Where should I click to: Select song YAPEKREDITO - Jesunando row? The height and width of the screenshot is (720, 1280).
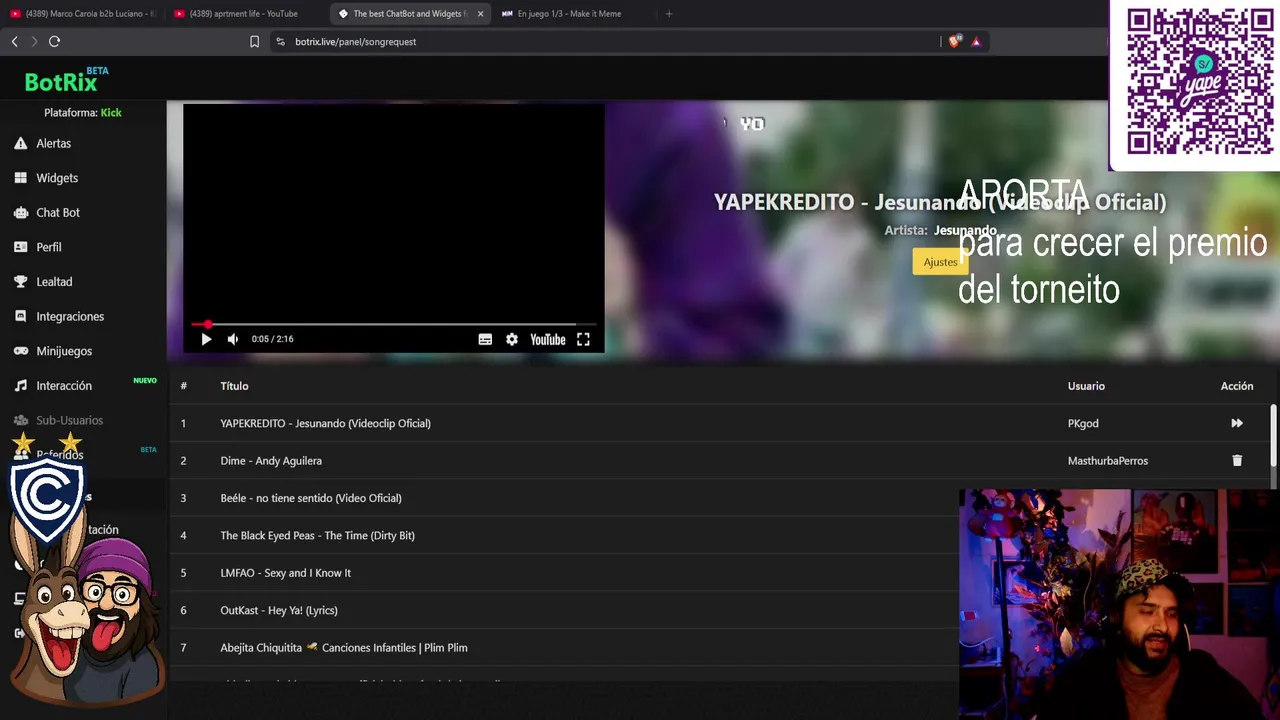(720, 423)
